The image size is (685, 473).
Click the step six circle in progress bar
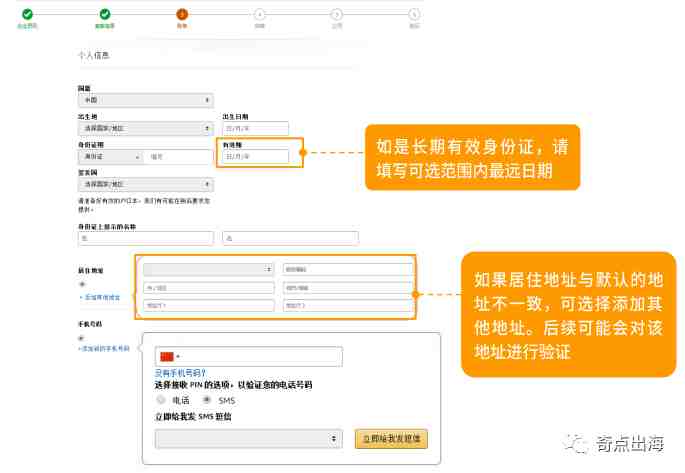click(414, 14)
